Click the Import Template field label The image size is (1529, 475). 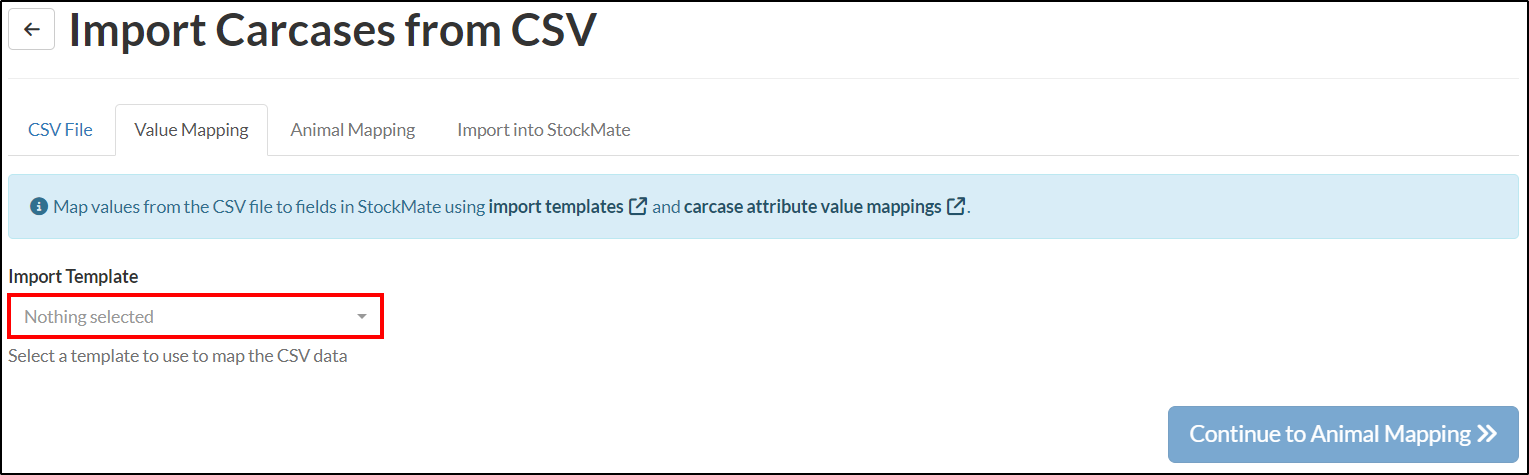point(73,276)
